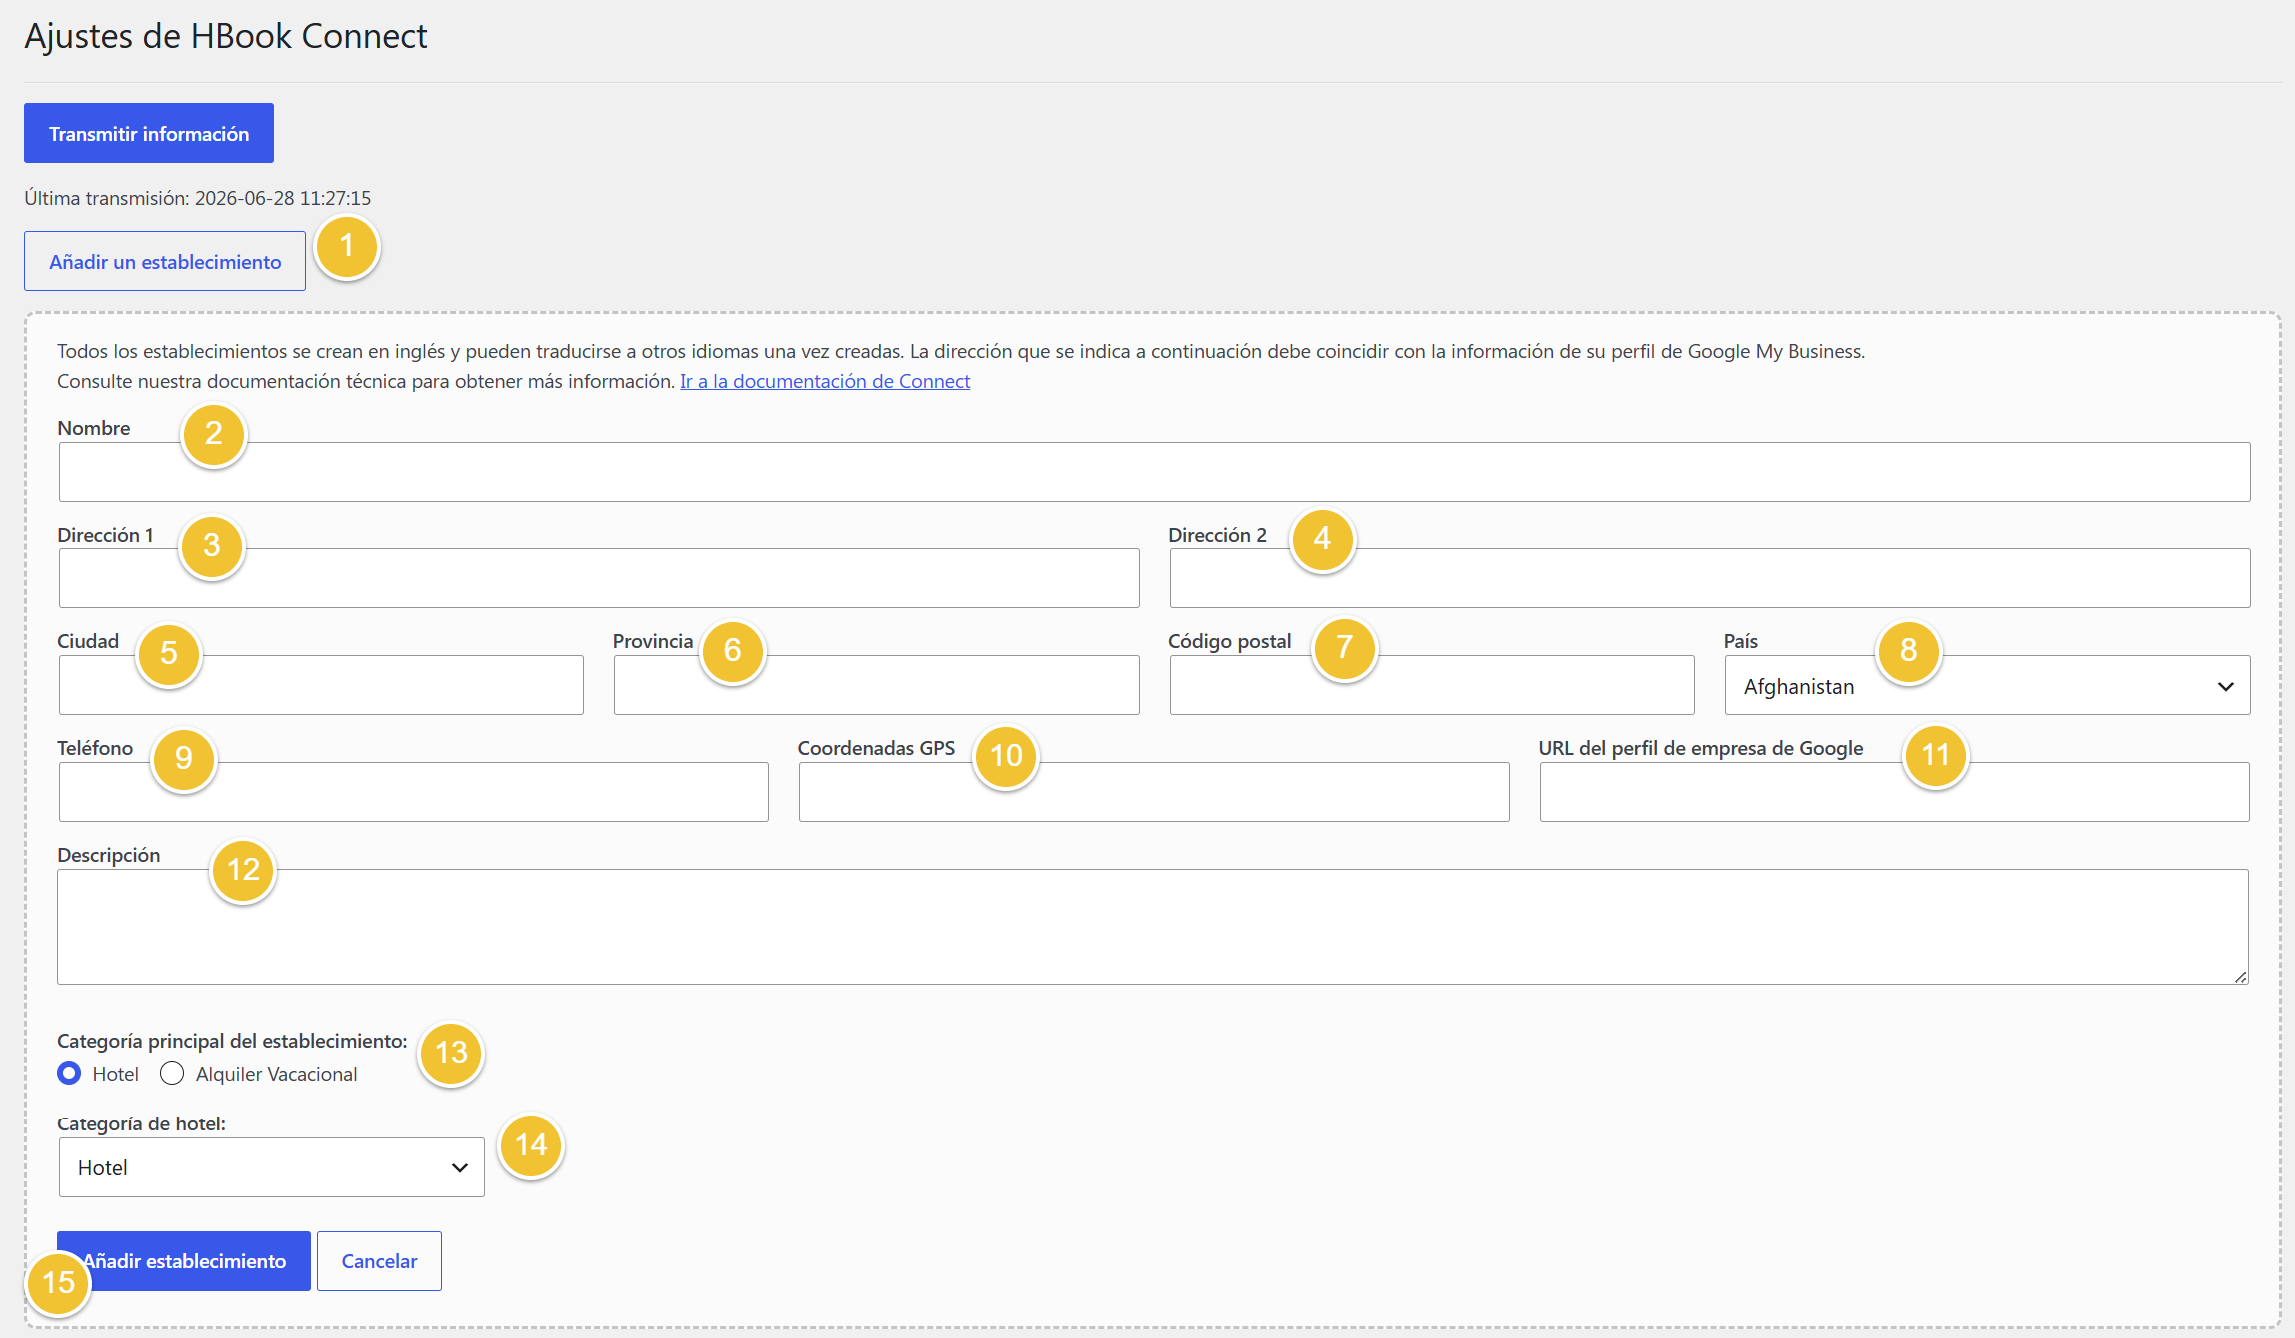Click into the Dirección 1 field

coord(599,578)
